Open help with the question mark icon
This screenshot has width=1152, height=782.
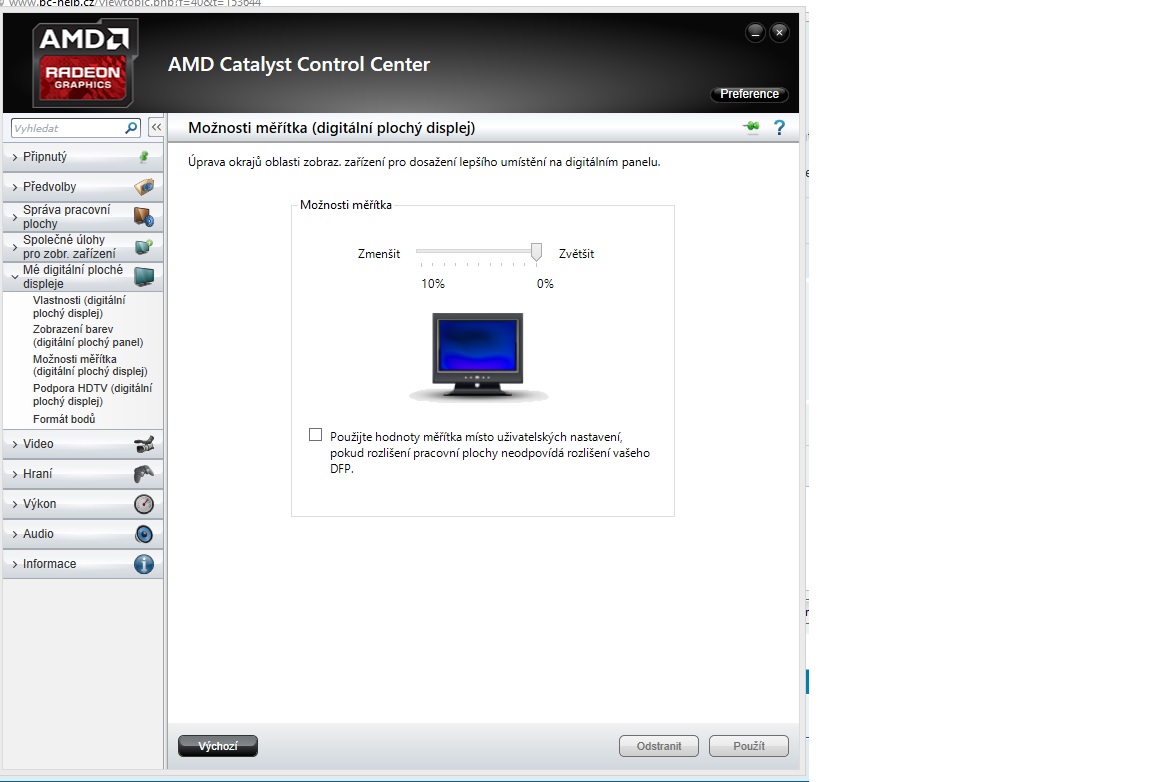780,128
